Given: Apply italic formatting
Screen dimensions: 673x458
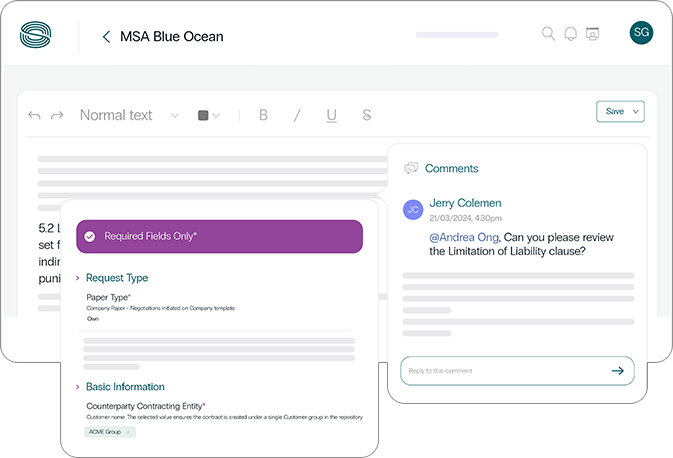Looking at the screenshot, I should (x=297, y=115).
